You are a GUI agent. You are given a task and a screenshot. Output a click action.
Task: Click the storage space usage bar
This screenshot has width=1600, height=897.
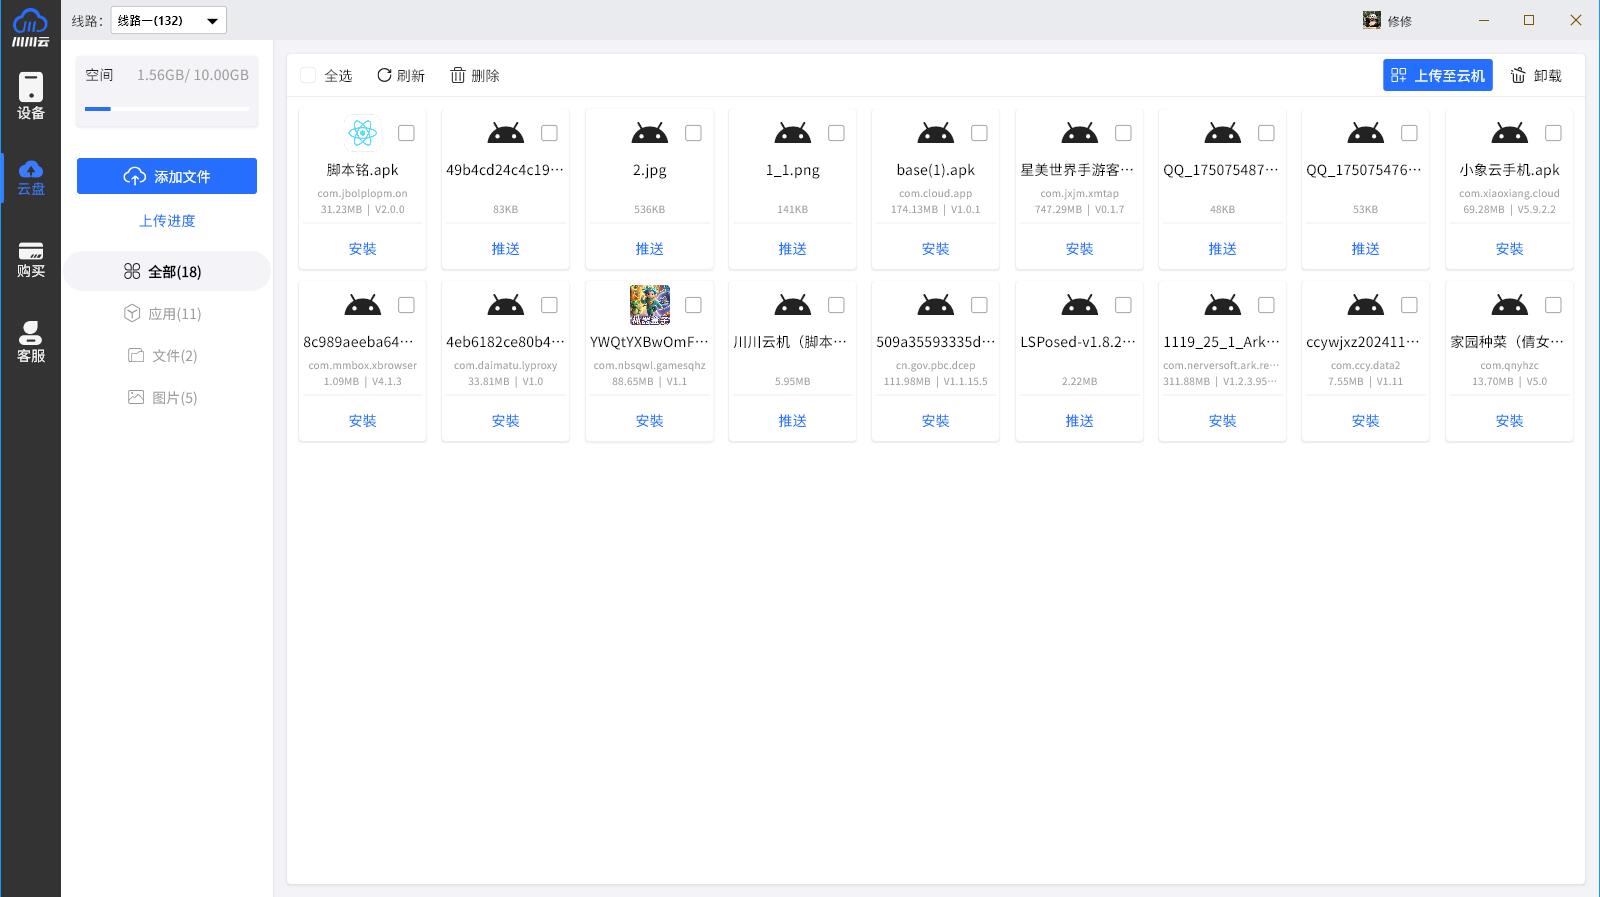click(x=167, y=108)
